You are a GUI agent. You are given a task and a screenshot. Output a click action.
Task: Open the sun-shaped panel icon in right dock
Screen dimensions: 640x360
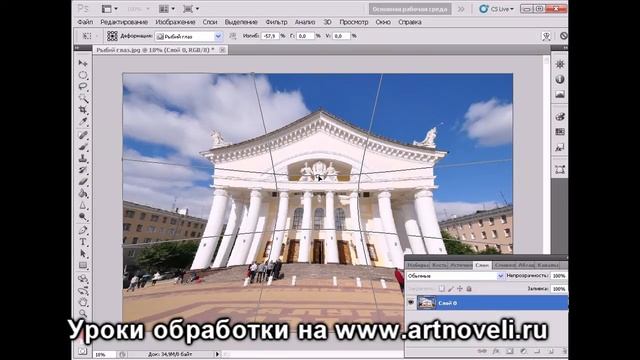coord(560,64)
